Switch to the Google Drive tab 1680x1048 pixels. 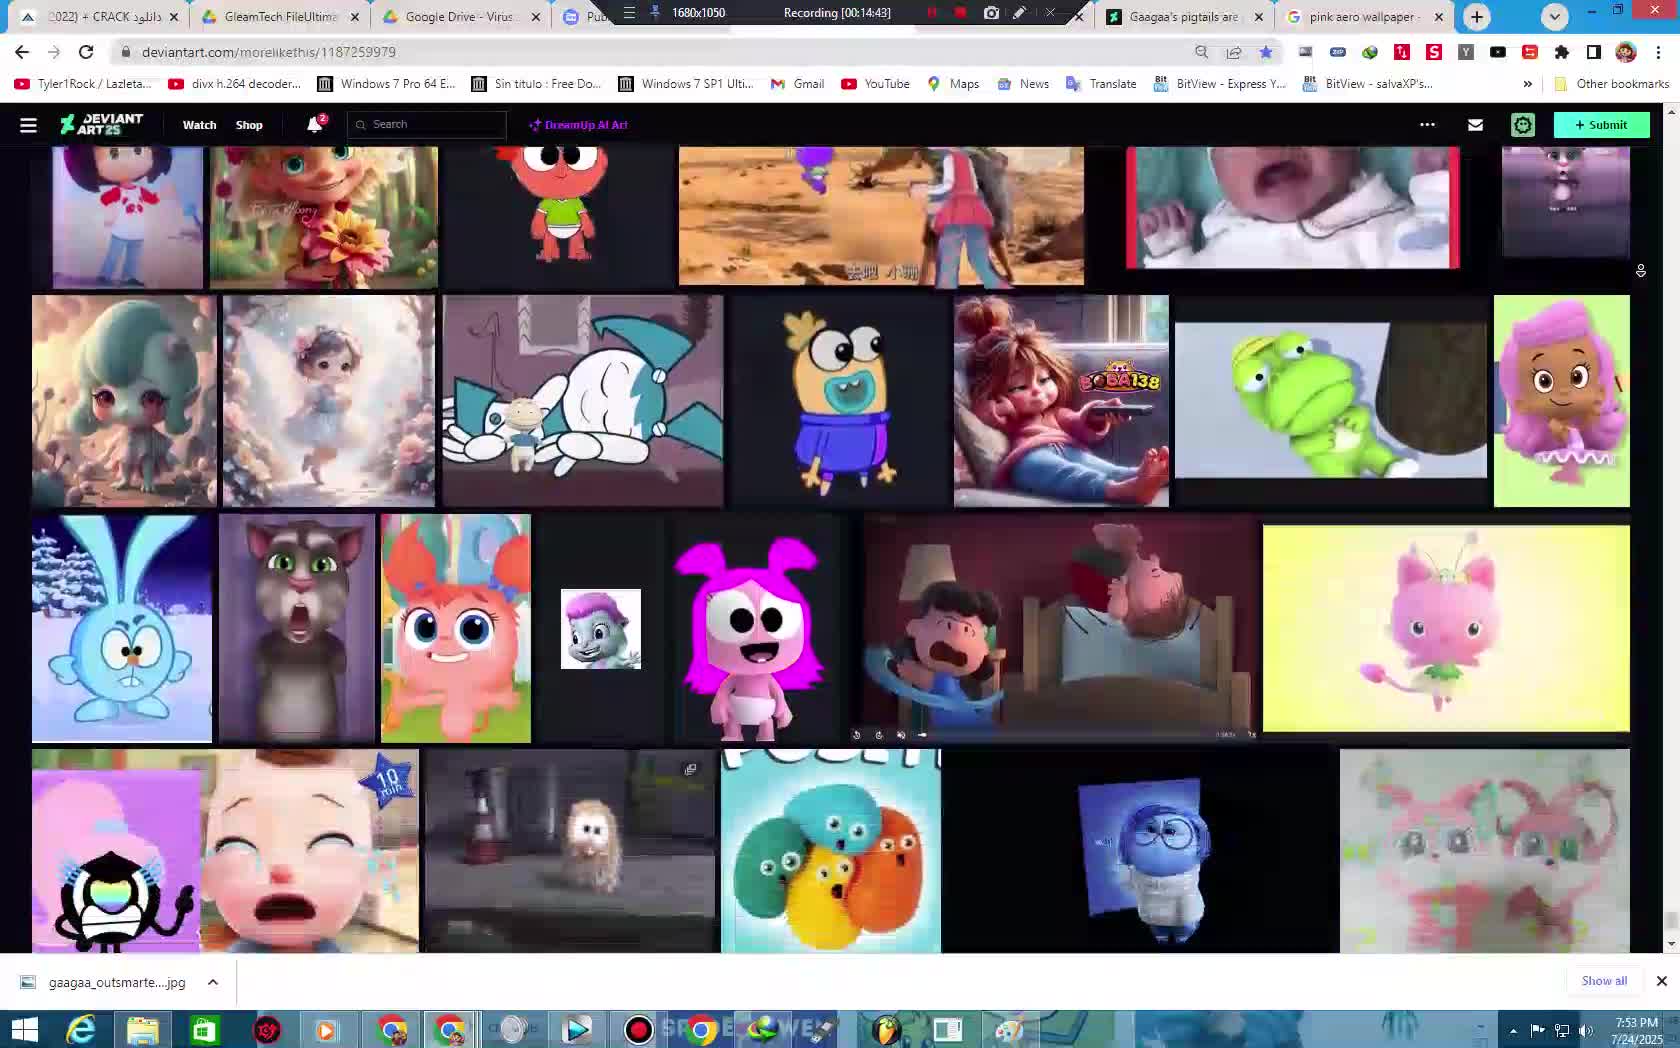457,17
